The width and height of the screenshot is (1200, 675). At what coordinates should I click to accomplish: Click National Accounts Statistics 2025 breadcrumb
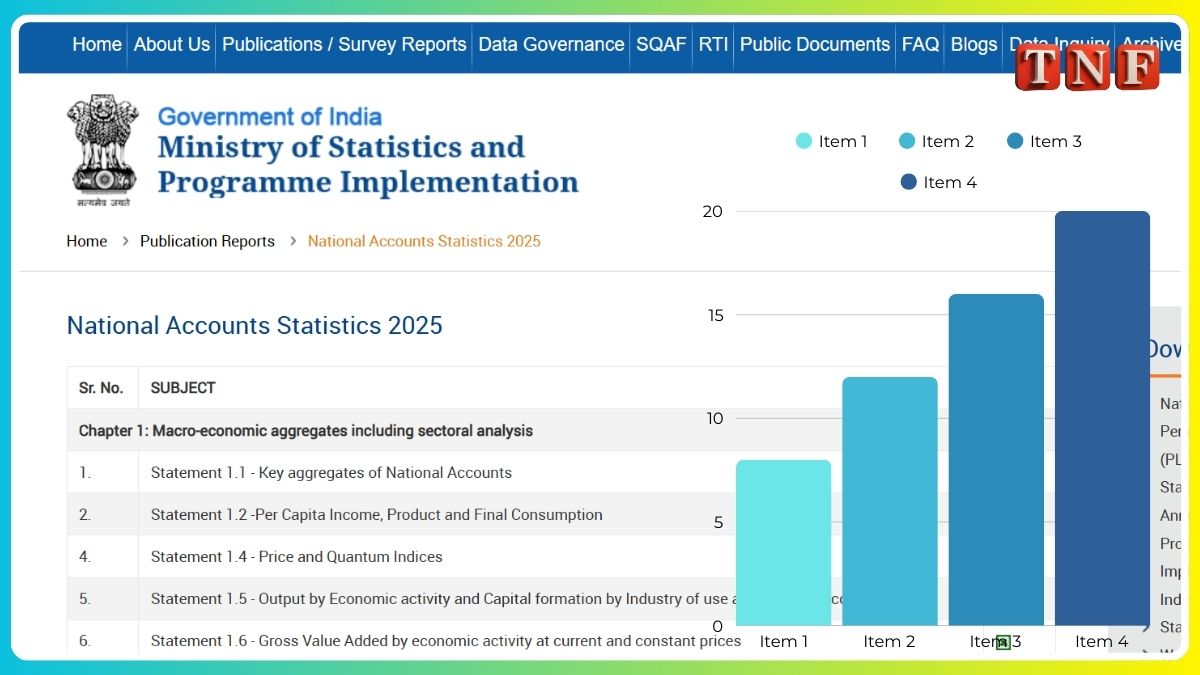coord(424,241)
